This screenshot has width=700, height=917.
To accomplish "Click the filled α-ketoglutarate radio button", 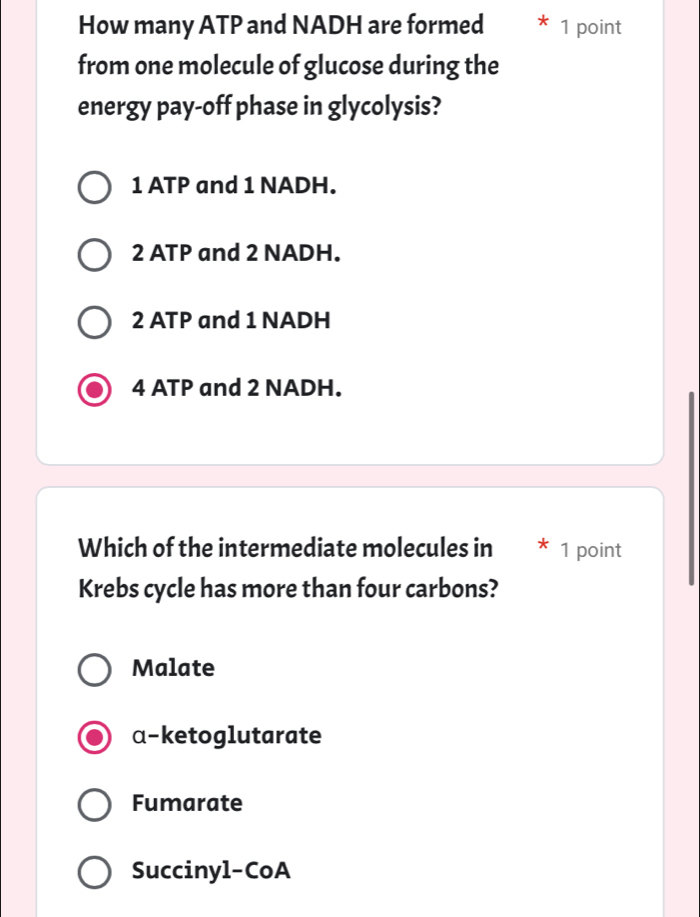I will click(94, 737).
